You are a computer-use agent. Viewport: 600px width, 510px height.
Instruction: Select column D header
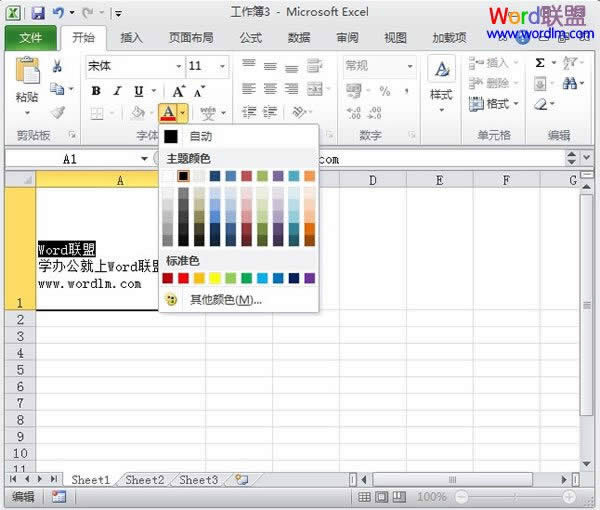(372, 180)
